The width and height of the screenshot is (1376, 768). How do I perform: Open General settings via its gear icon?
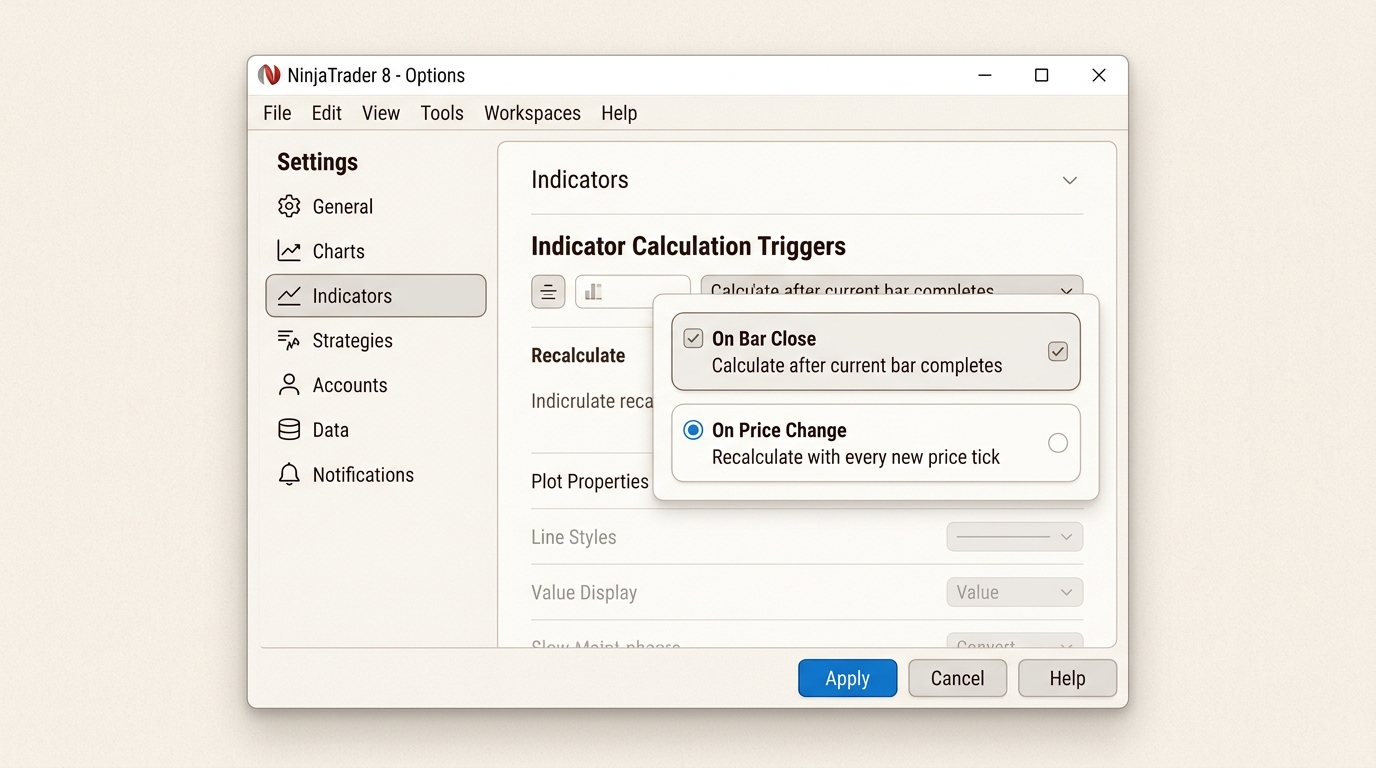(x=289, y=206)
